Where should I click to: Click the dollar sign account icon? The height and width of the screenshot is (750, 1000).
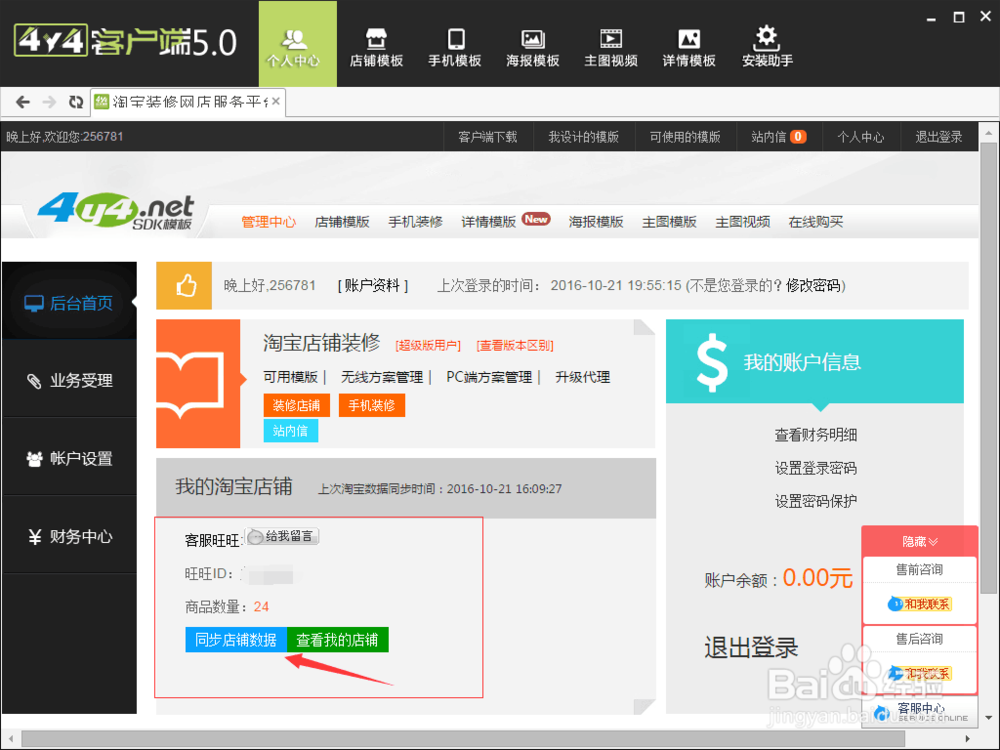(x=712, y=362)
